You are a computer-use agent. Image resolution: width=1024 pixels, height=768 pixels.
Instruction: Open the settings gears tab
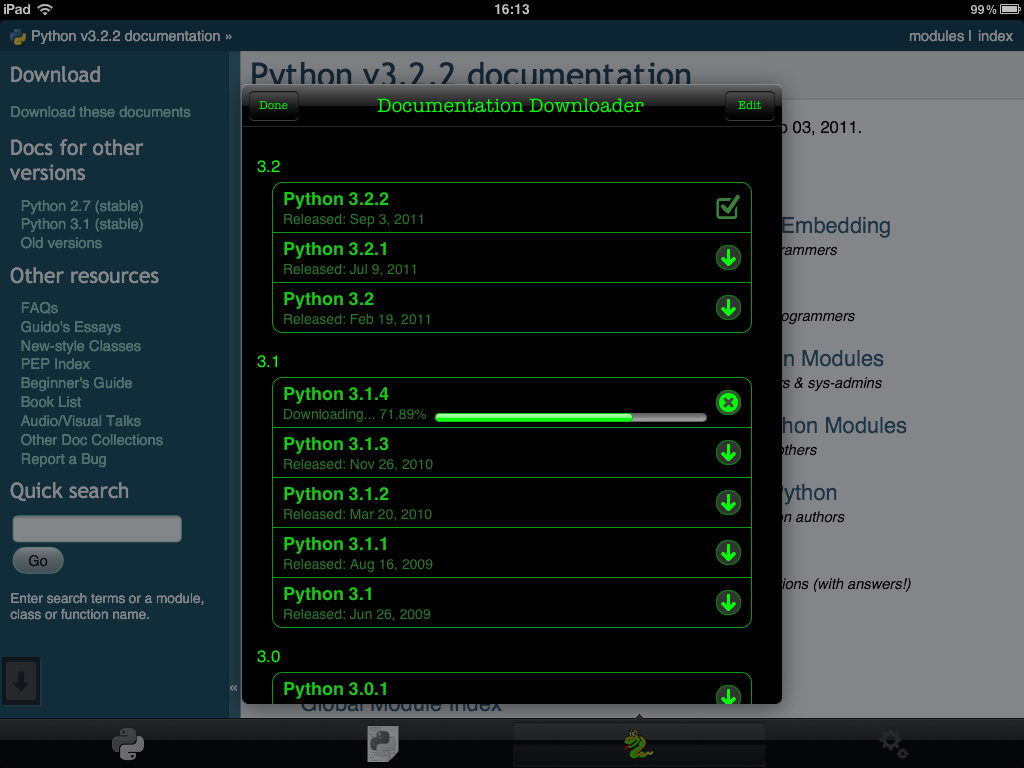(893, 744)
